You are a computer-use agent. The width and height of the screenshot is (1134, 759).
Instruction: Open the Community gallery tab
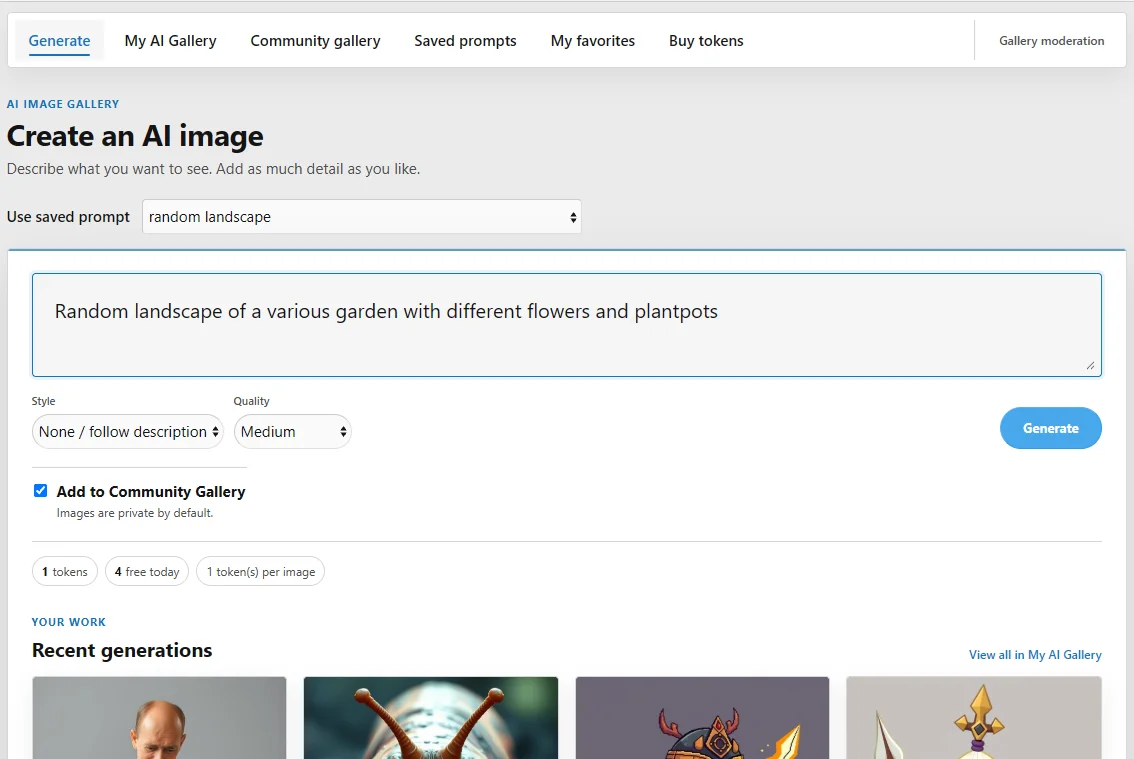pyautogui.click(x=315, y=41)
